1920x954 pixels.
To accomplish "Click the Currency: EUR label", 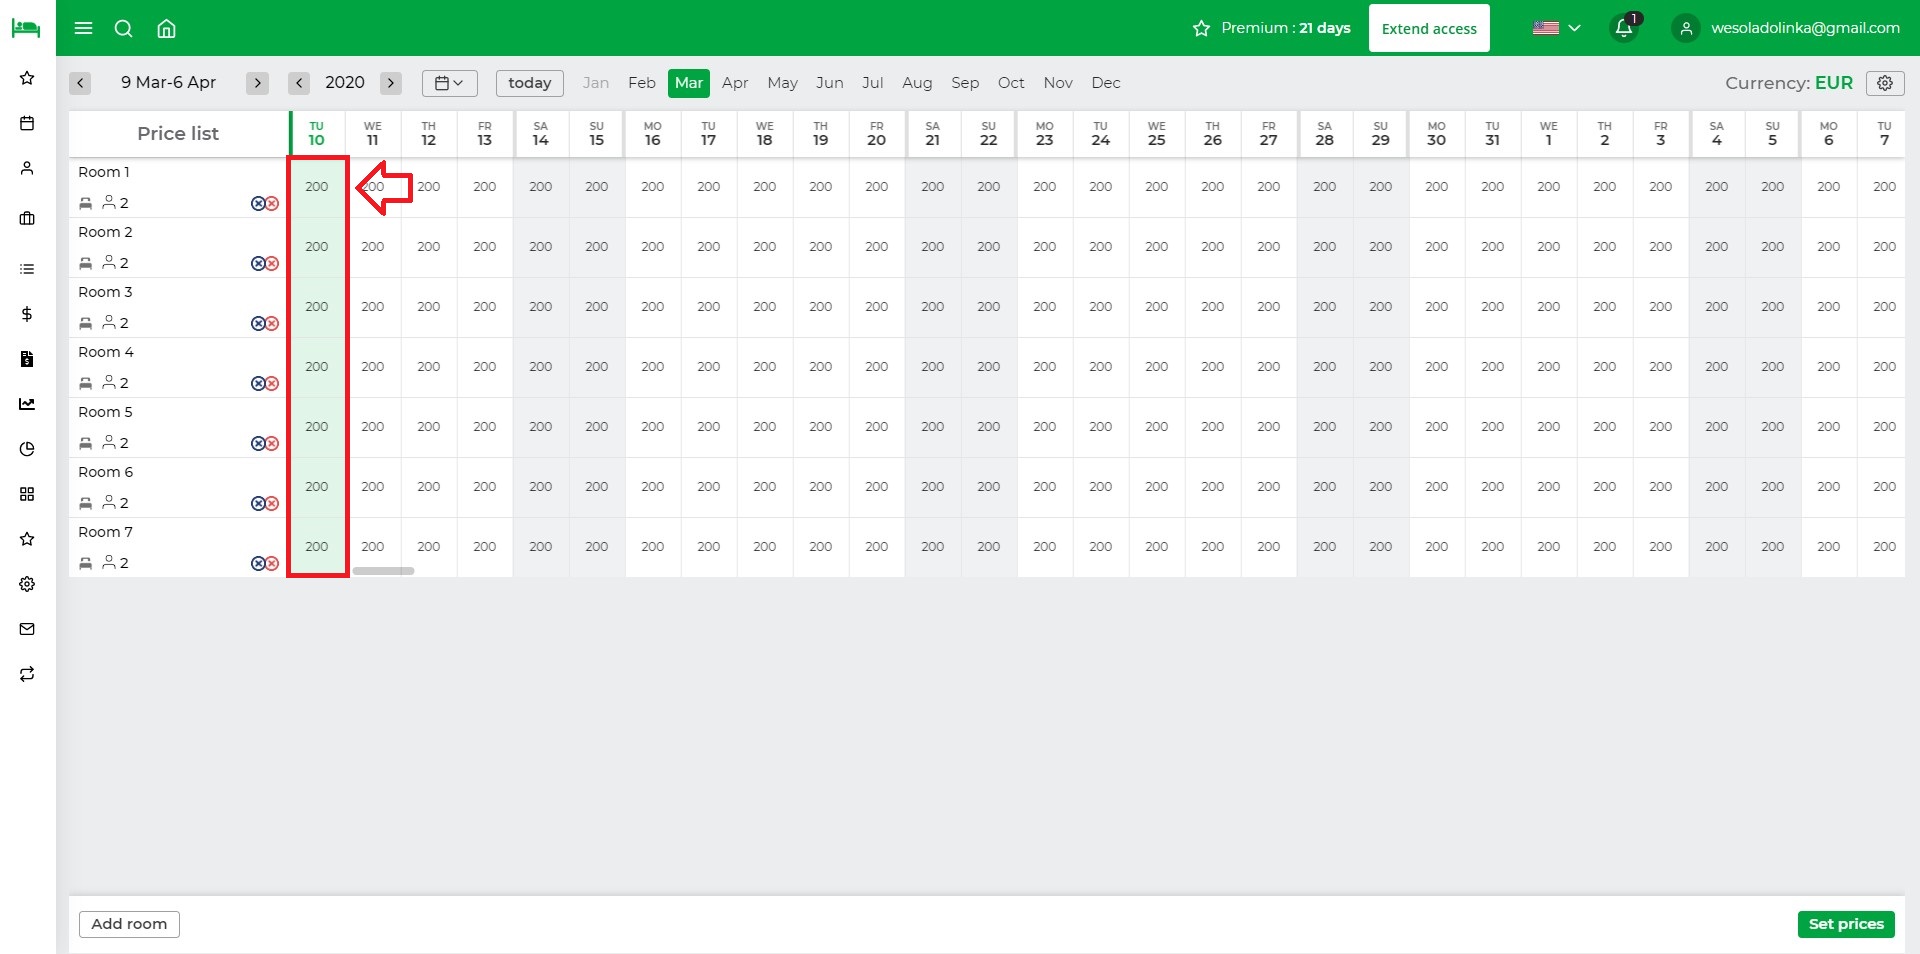I will (1789, 83).
